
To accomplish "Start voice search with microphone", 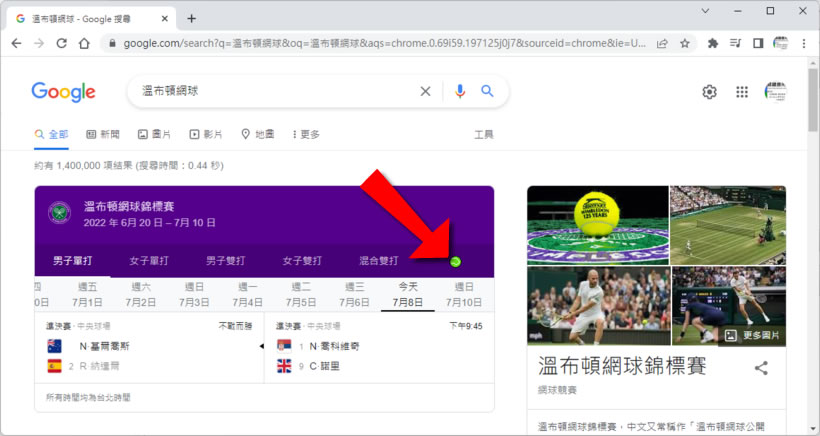I will (x=460, y=91).
